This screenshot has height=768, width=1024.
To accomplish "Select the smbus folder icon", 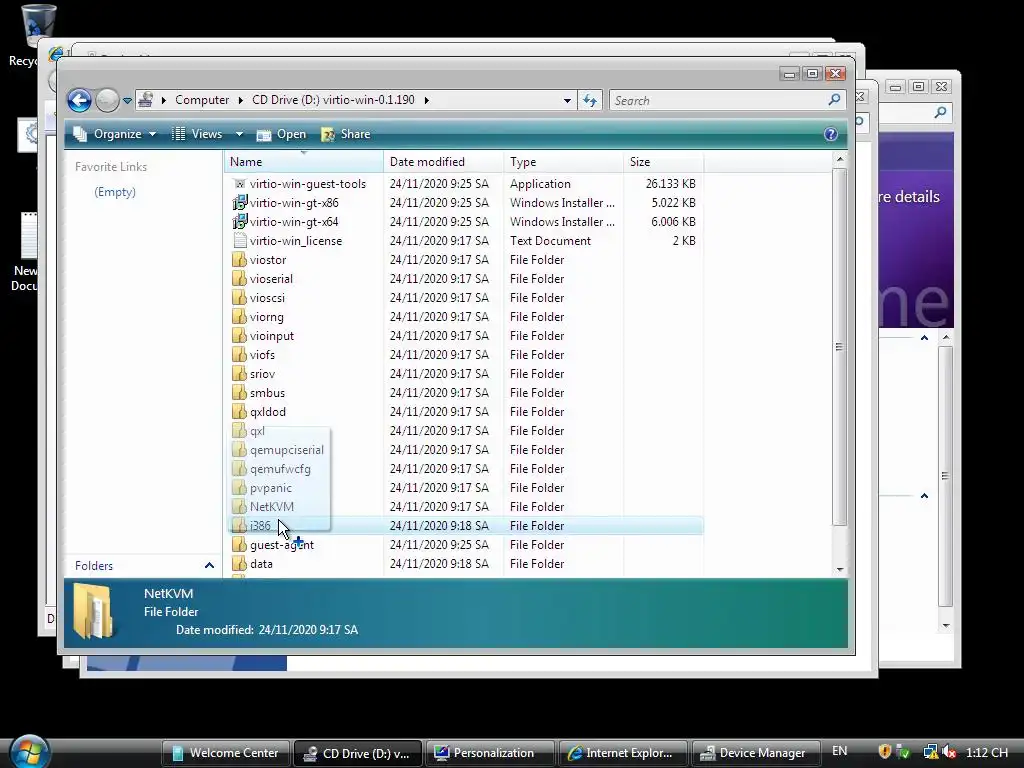I will [240, 392].
